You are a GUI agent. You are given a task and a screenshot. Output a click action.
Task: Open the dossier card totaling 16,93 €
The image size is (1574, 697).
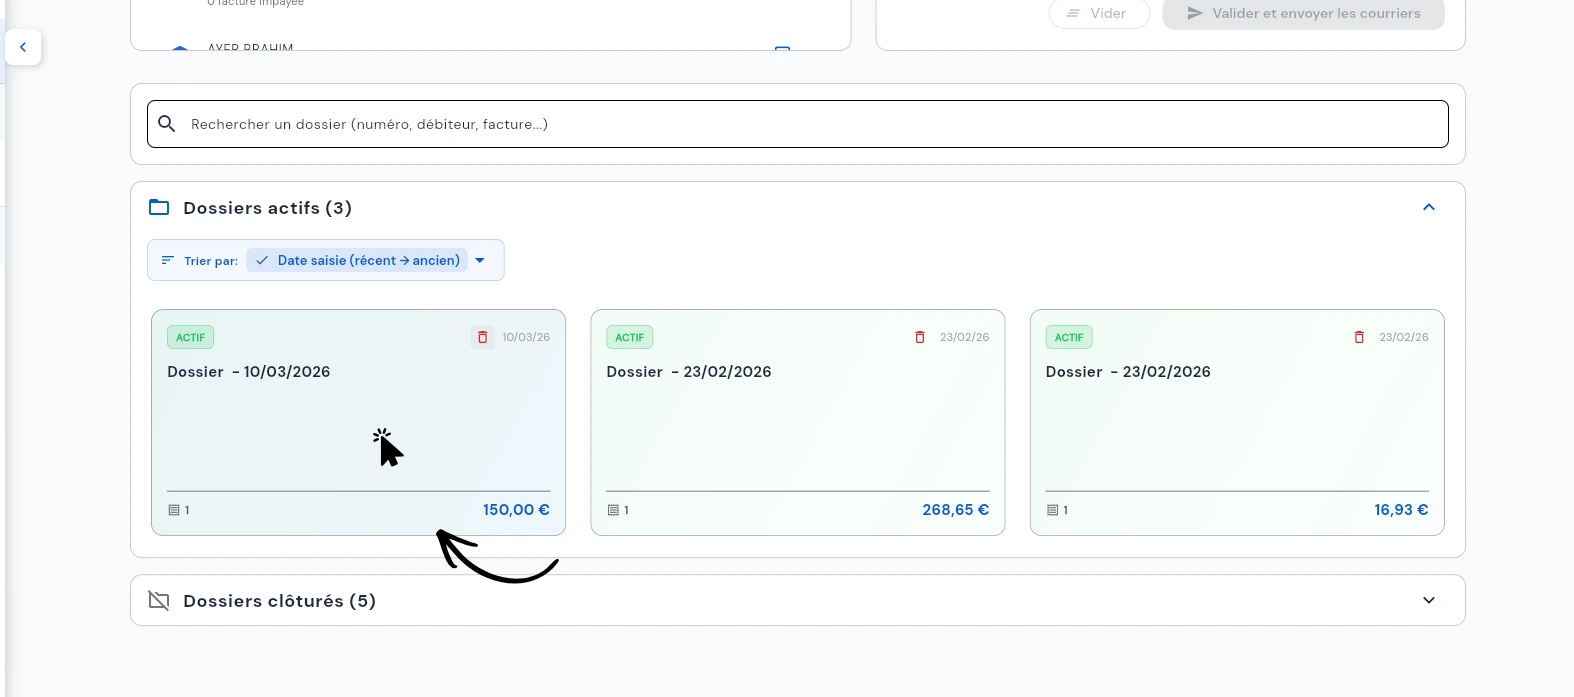(1237, 430)
